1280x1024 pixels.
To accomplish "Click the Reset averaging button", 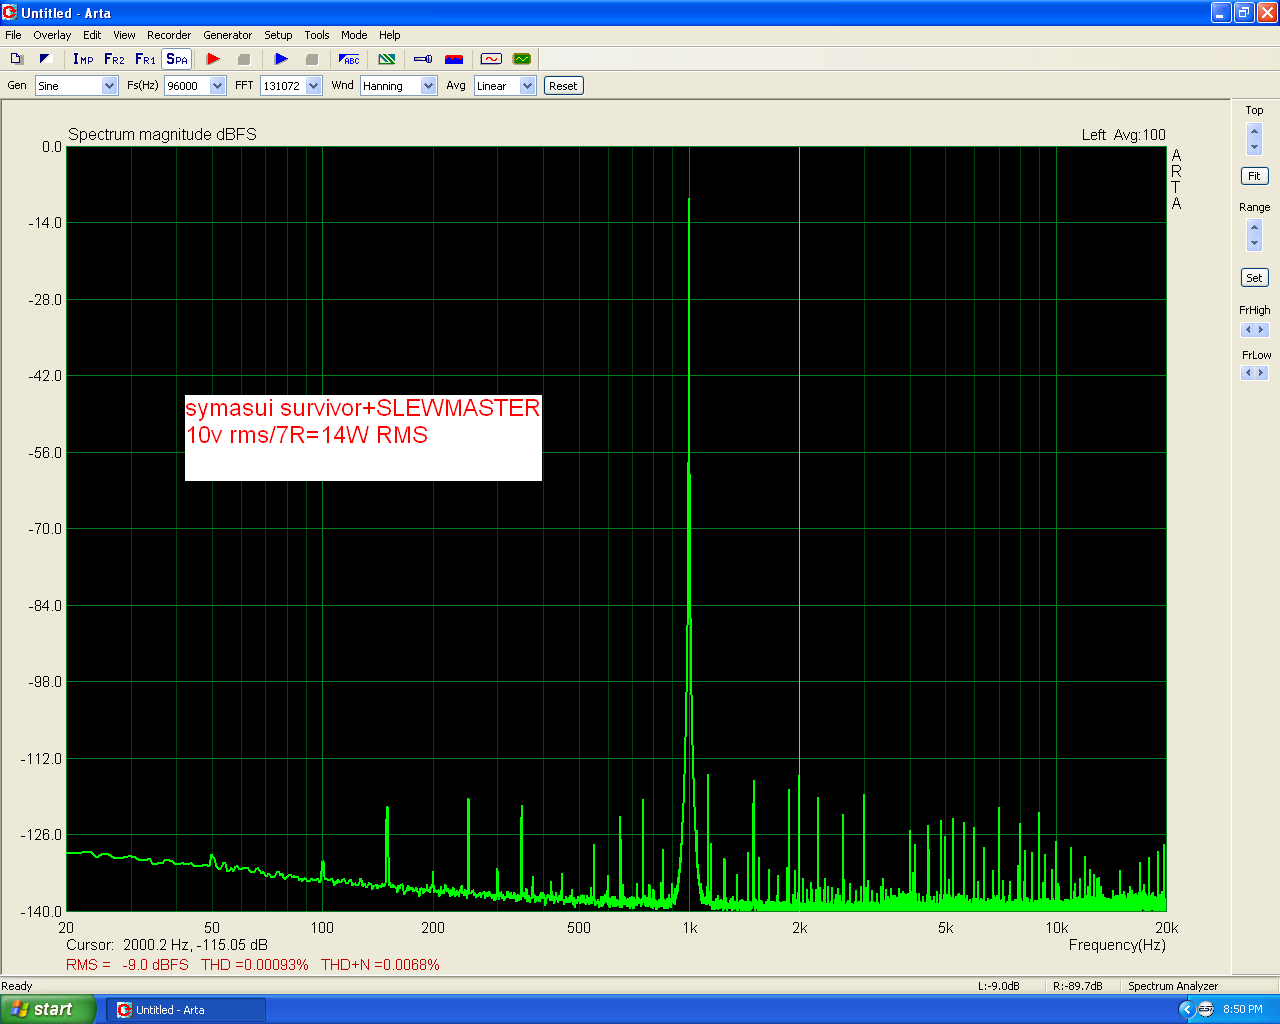I will pyautogui.click(x=563, y=86).
